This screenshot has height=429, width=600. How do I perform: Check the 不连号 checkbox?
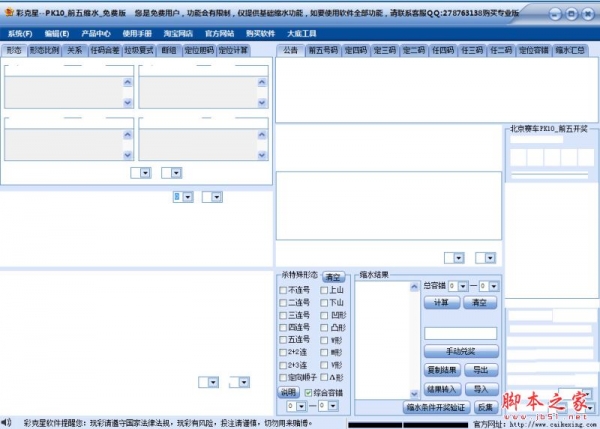[x=283, y=290]
